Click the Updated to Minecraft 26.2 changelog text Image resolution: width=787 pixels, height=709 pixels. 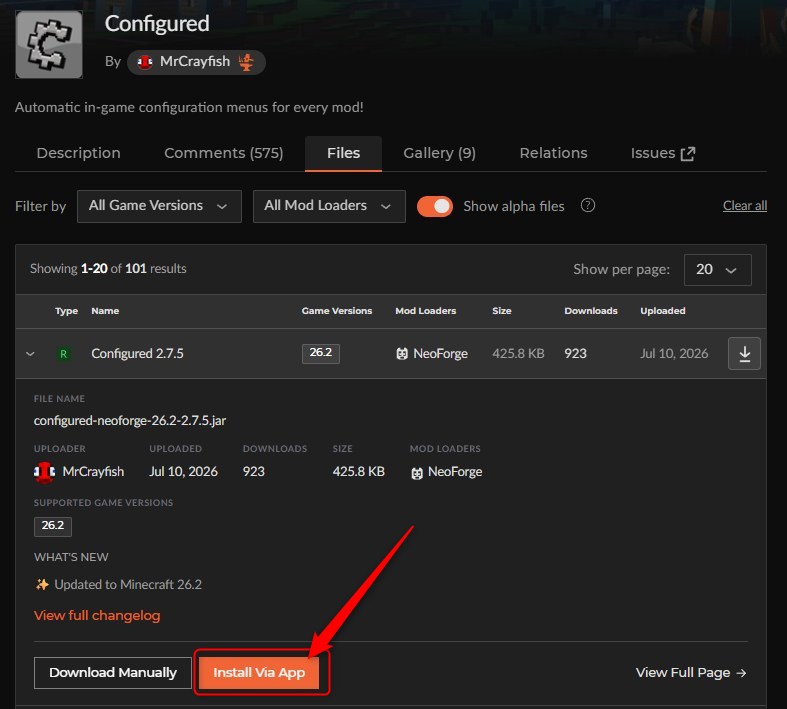pyautogui.click(x=128, y=585)
